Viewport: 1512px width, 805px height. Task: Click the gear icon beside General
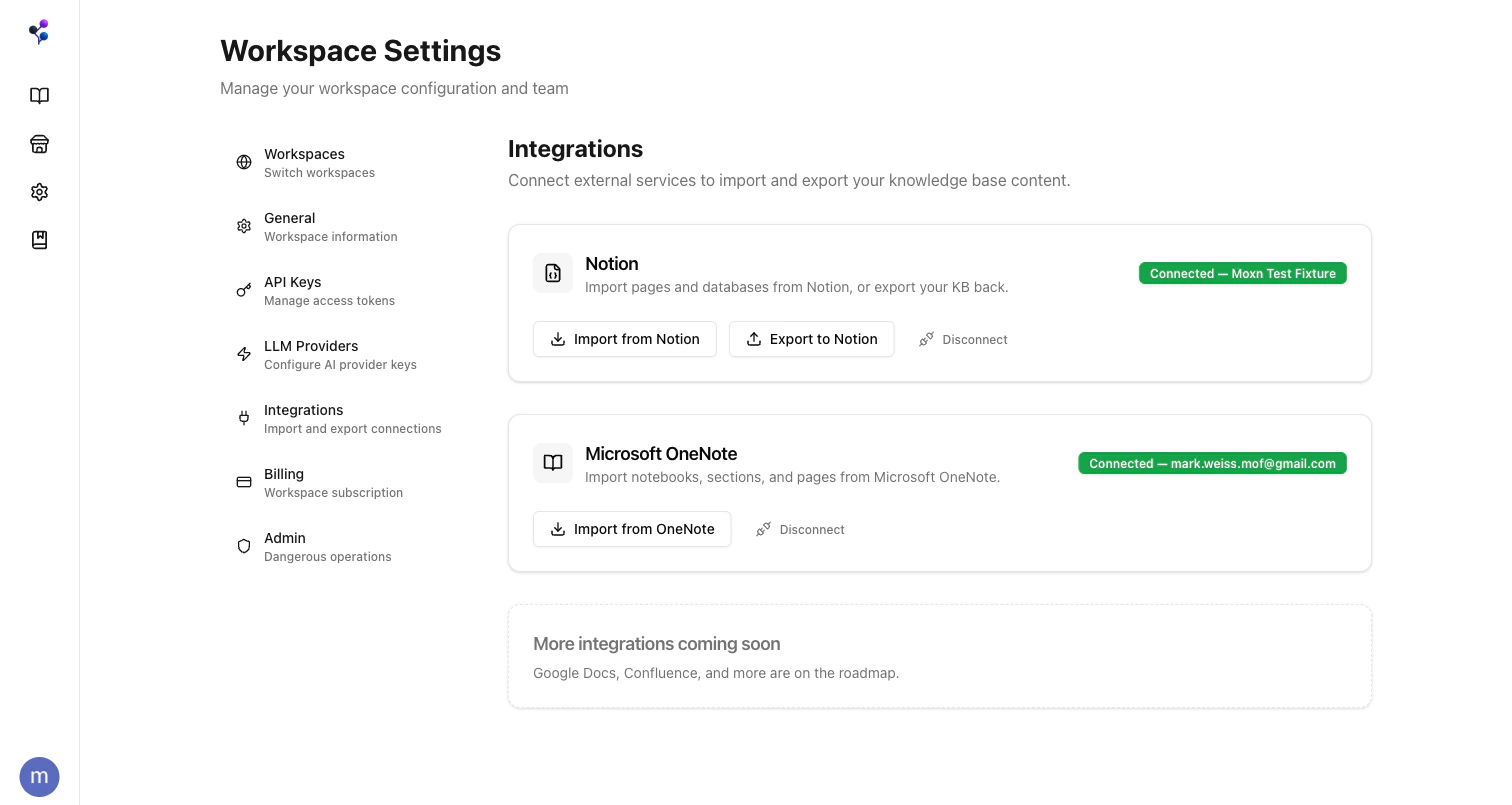click(x=244, y=226)
